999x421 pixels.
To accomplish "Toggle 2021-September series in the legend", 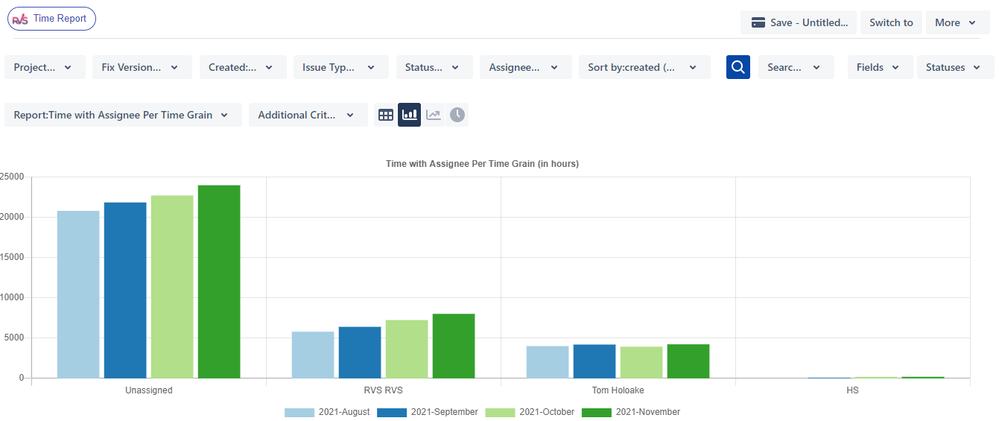I will click(x=428, y=412).
